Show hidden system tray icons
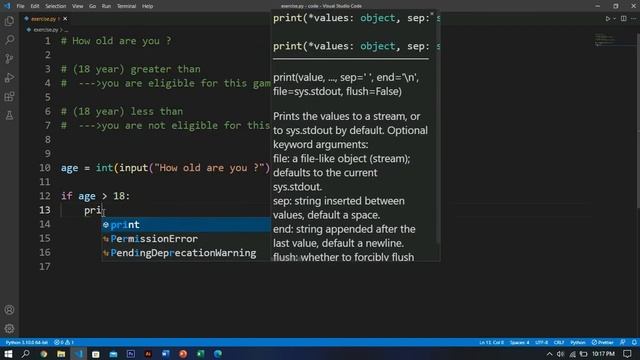 pyautogui.click(x=549, y=354)
